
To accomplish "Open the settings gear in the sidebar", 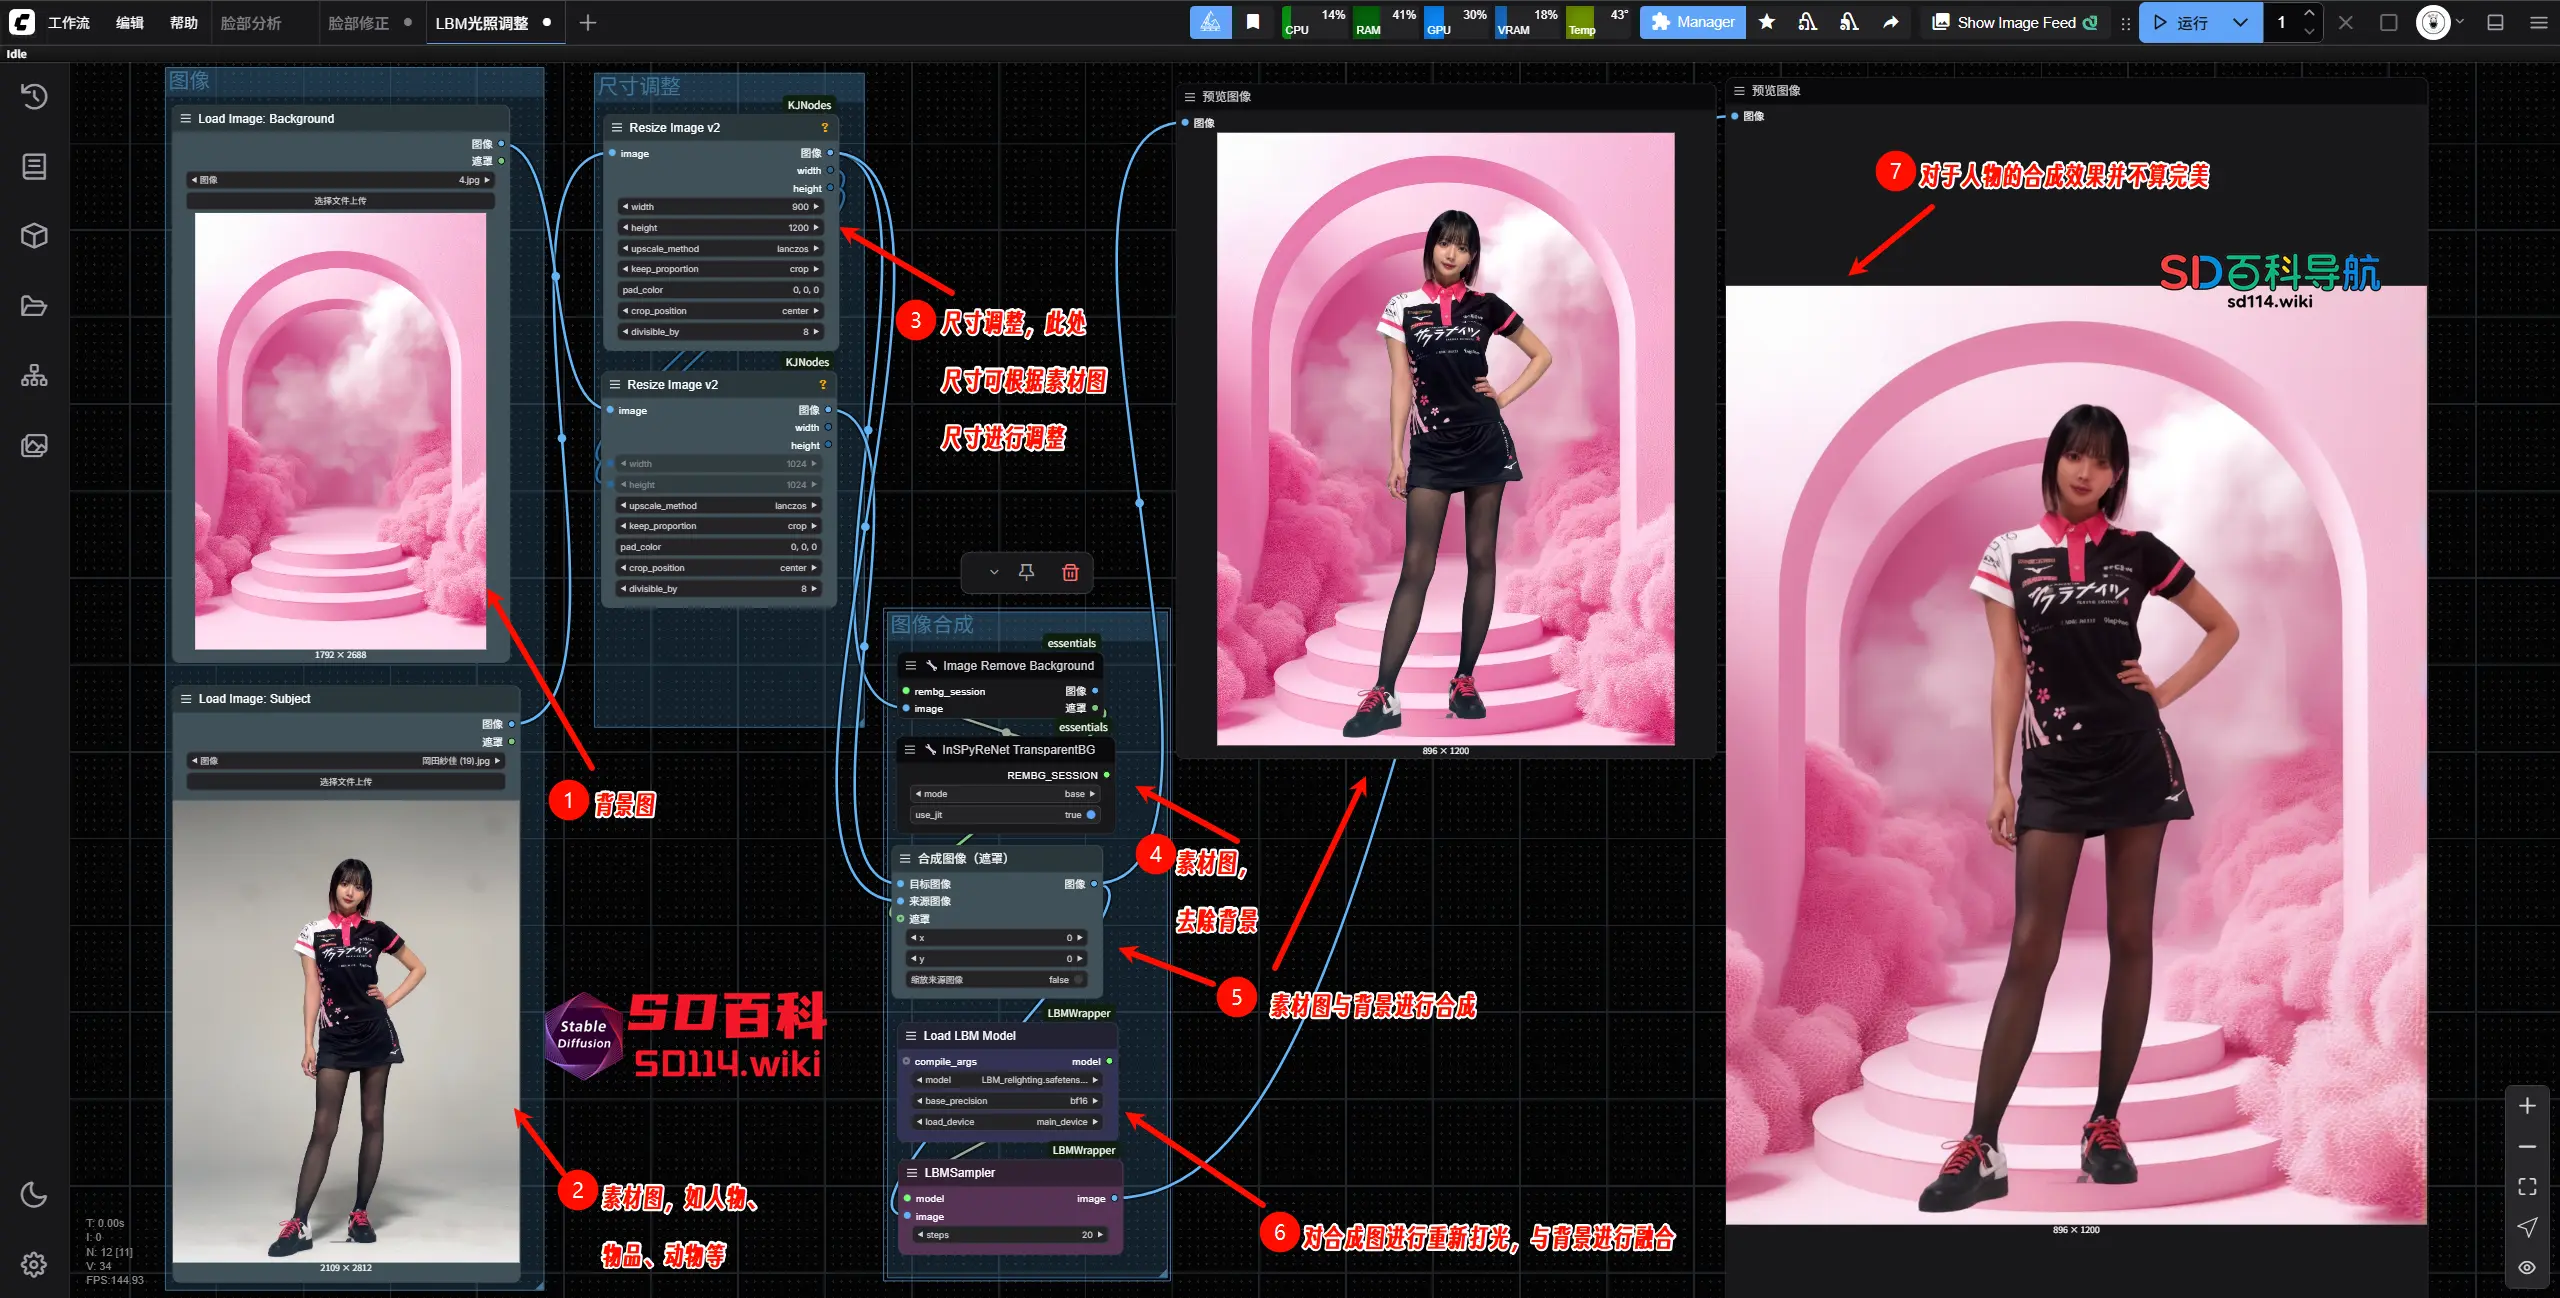I will (34, 1264).
